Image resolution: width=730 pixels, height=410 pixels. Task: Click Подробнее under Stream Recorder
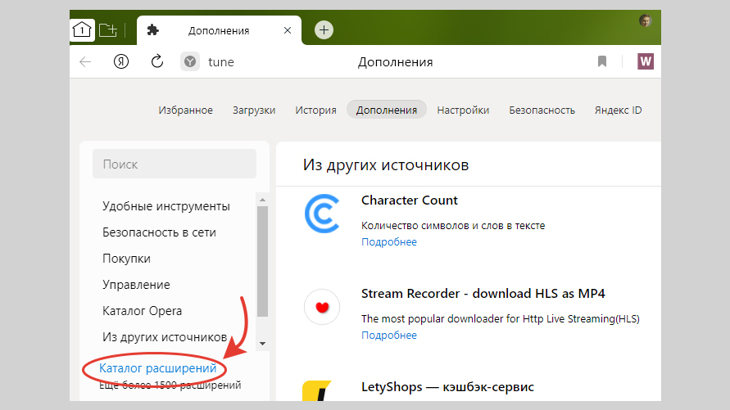click(x=388, y=335)
